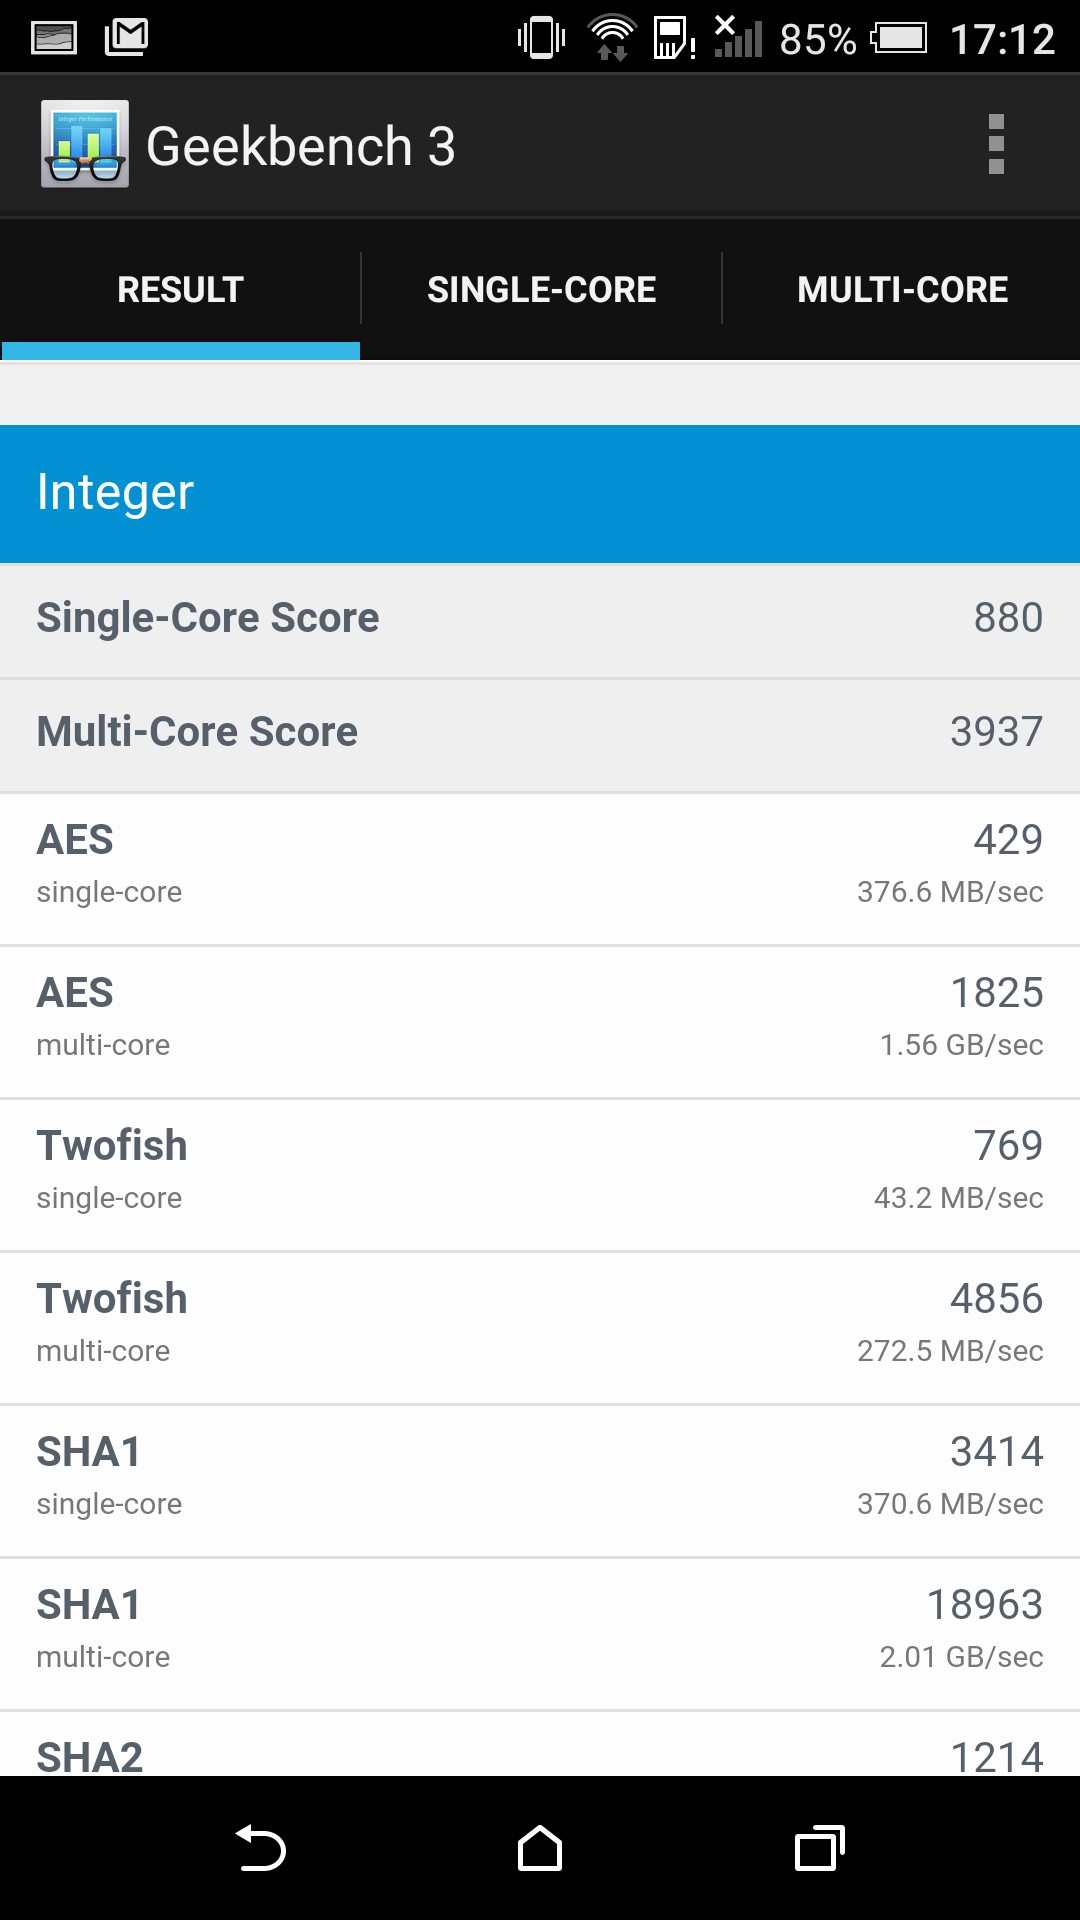
Task: Tap the vibrate mode status icon
Action: pos(541,38)
